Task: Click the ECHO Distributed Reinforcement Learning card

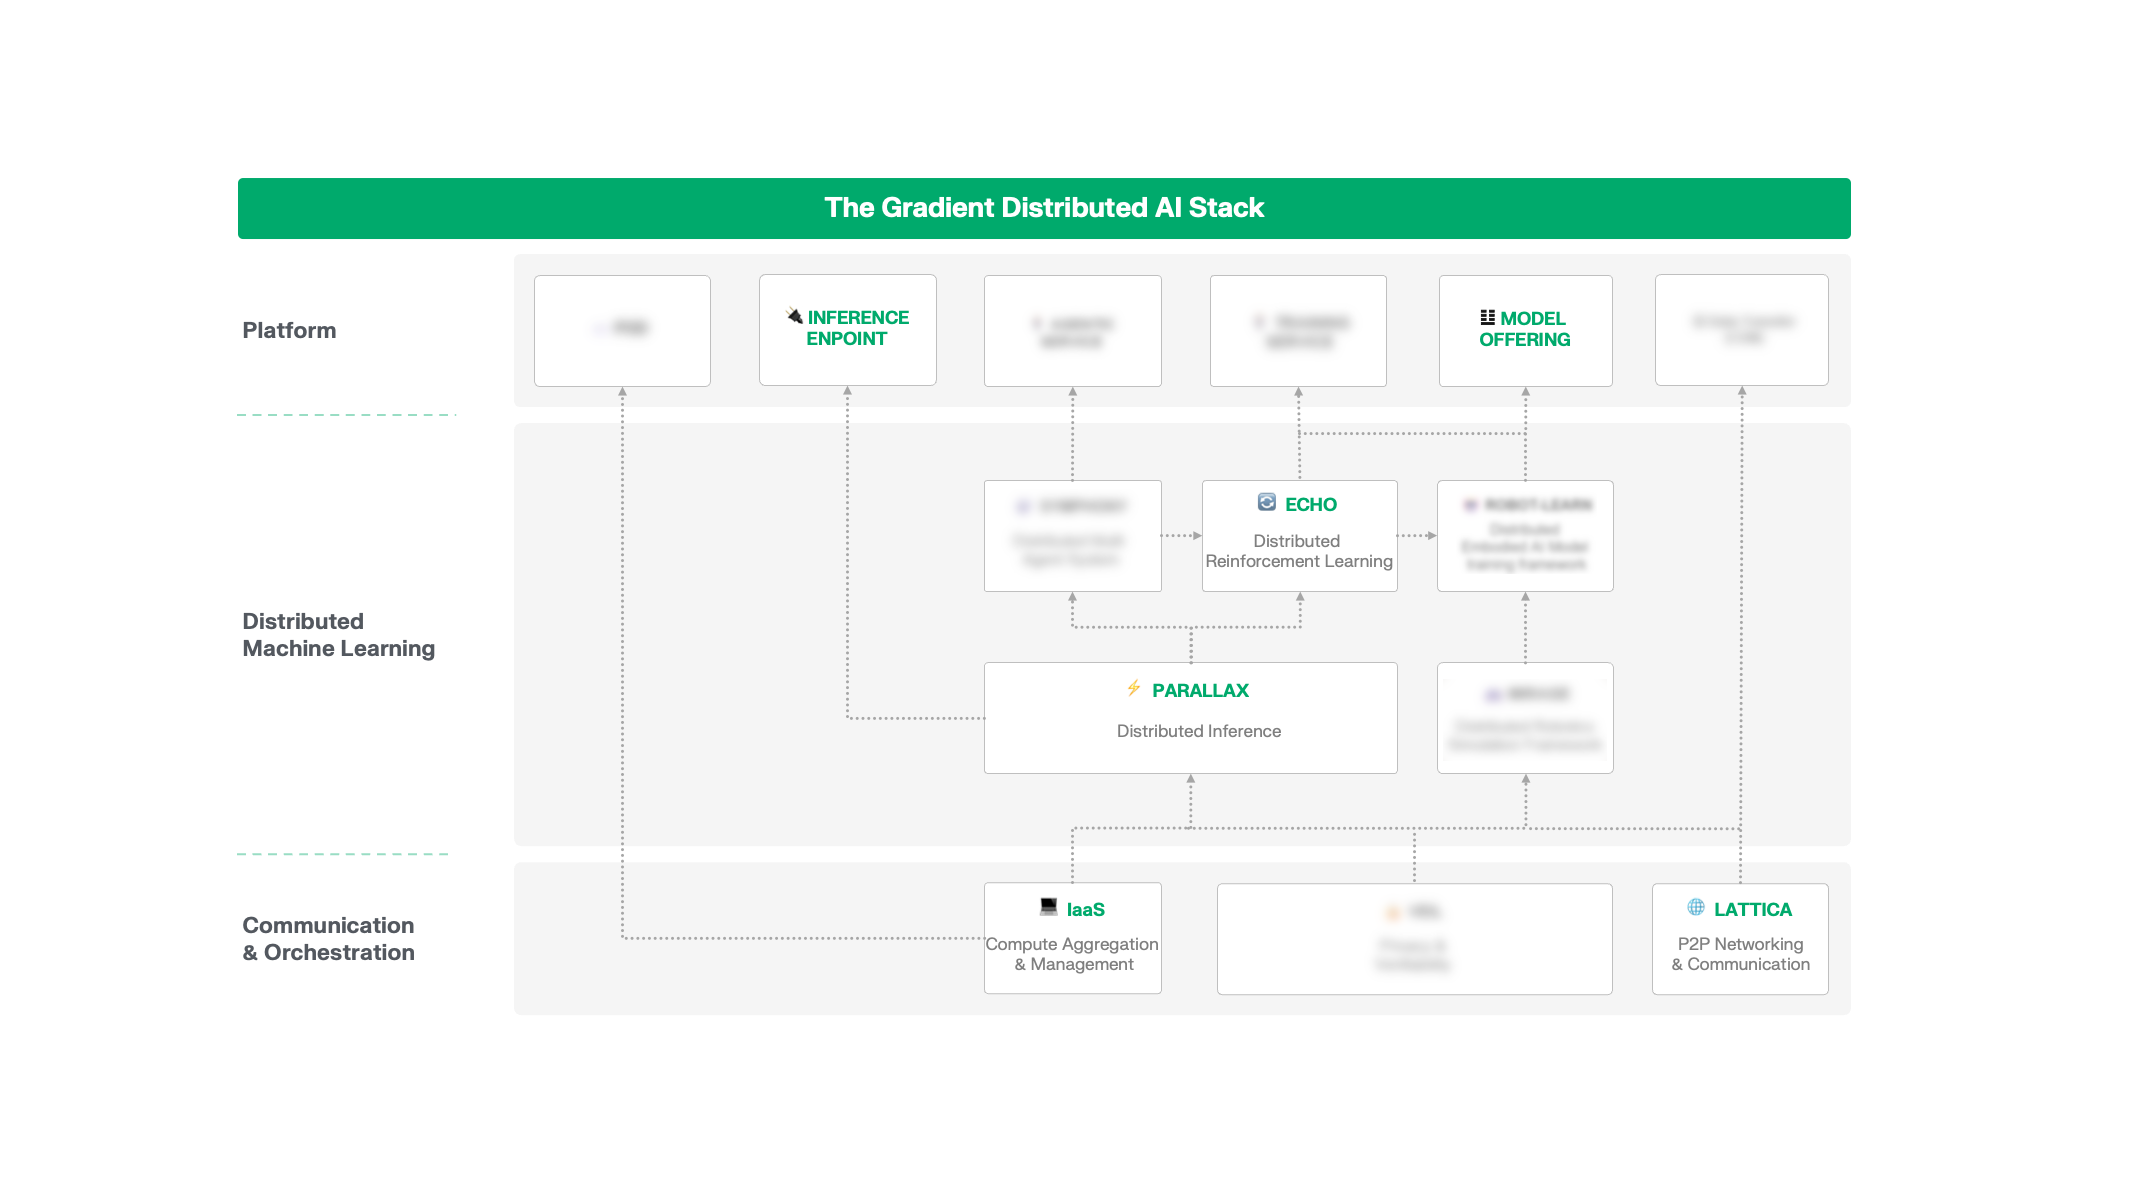Action: 1299,536
